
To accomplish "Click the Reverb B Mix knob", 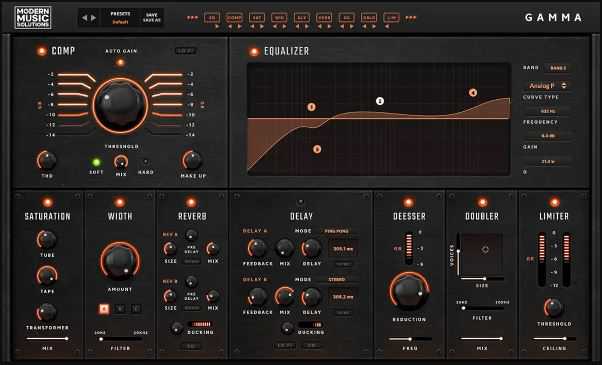I will [x=213, y=296].
